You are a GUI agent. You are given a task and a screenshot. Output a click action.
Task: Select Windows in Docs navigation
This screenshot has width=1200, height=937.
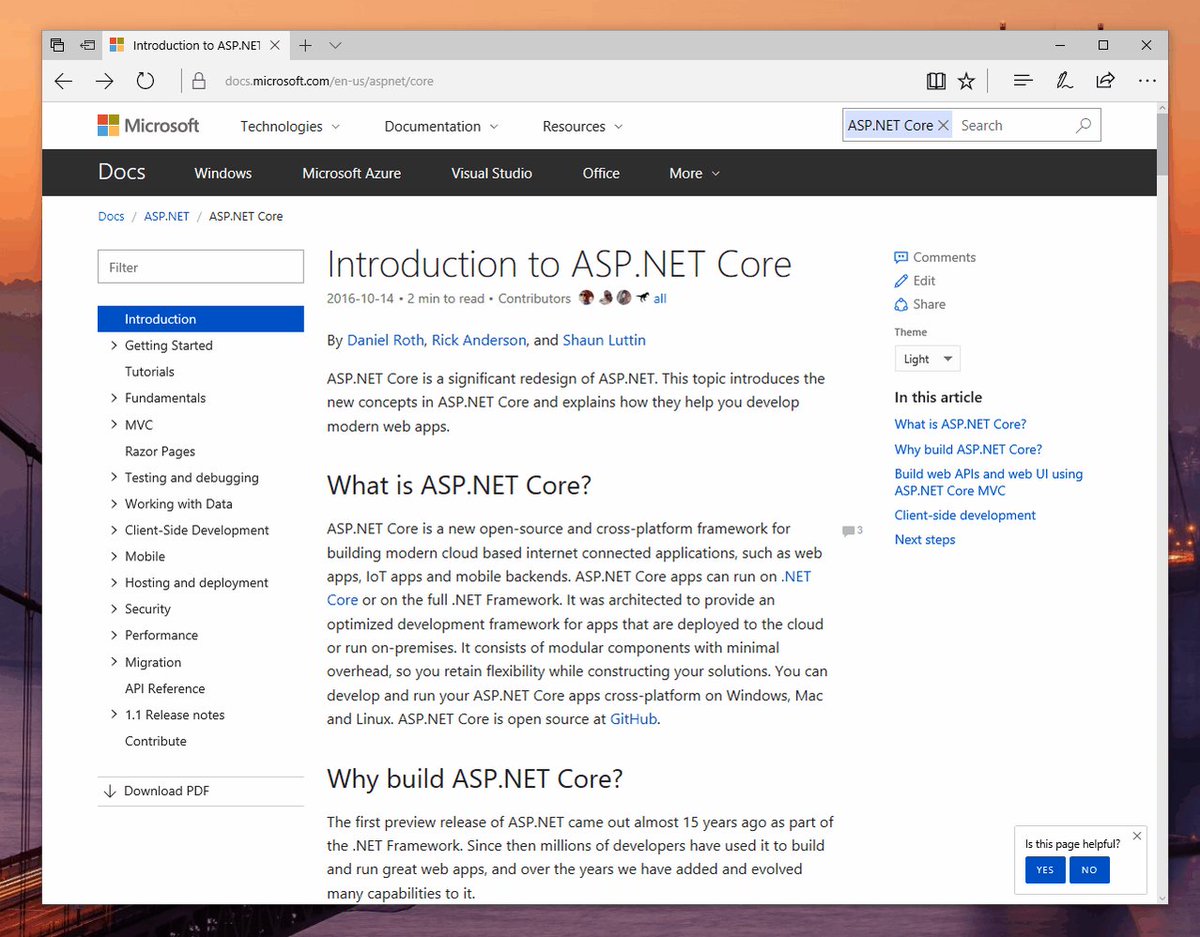tap(223, 173)
